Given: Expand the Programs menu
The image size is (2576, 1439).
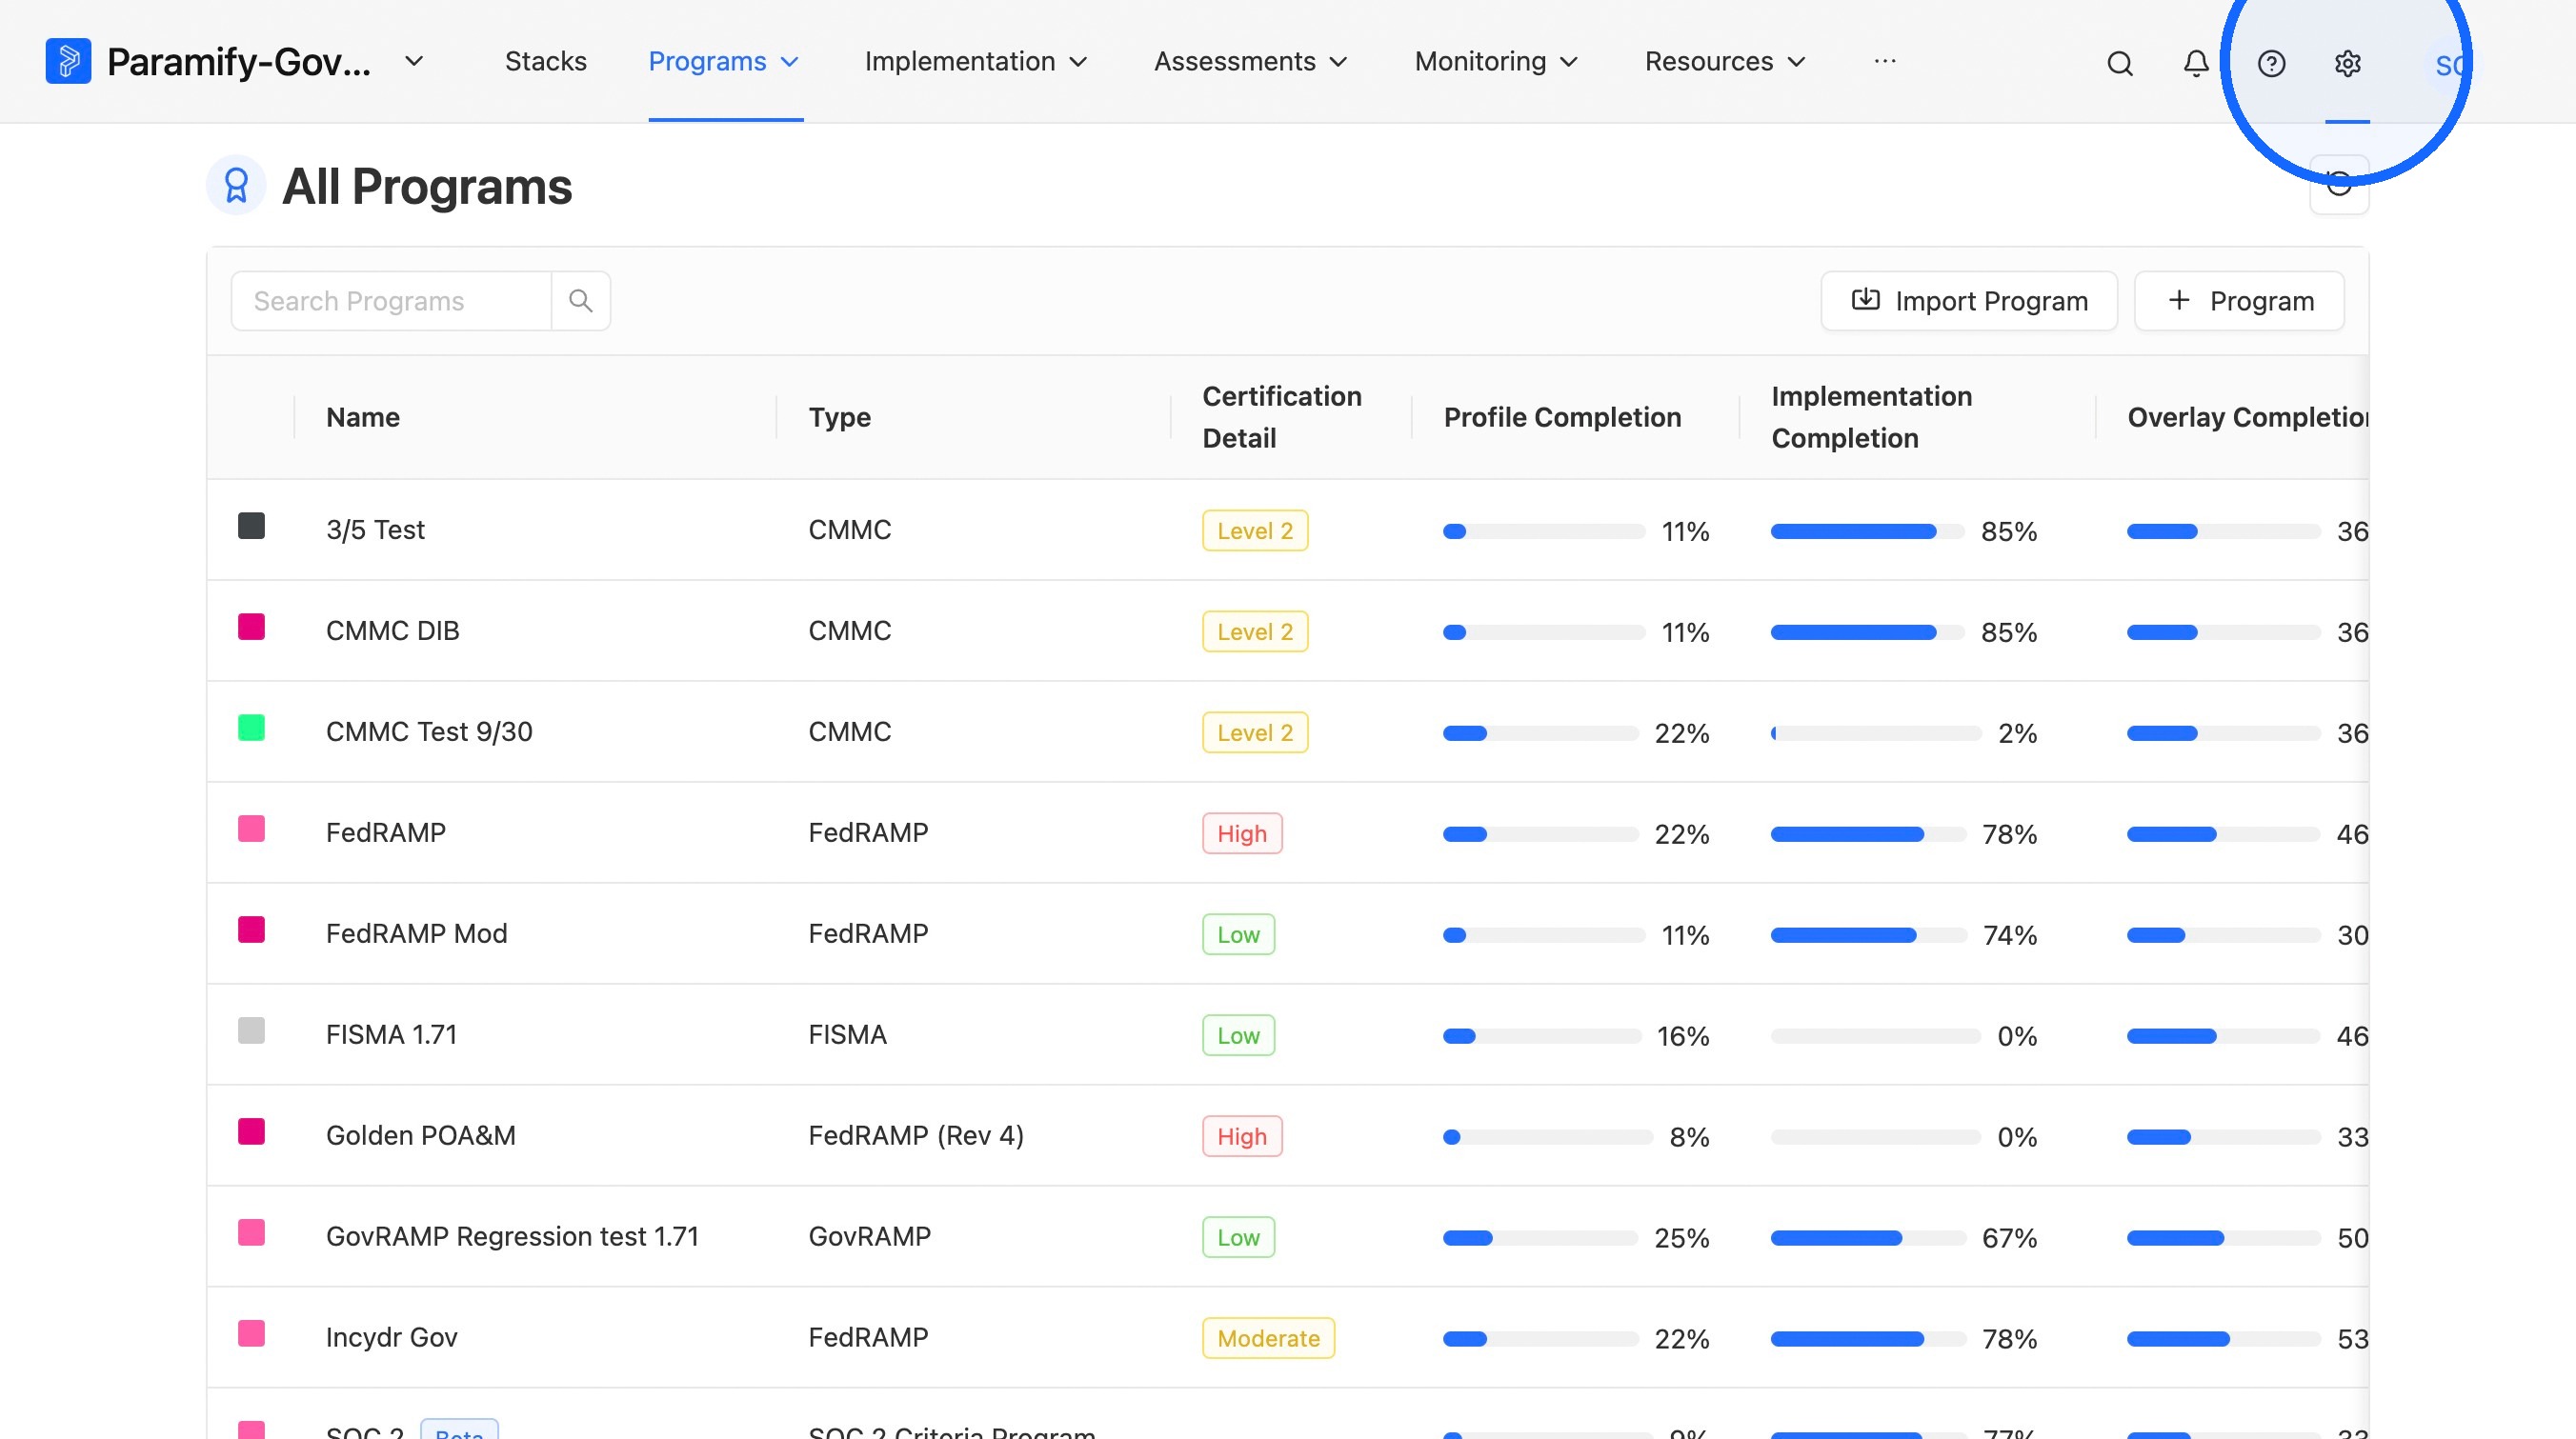Looking at the screenshot, I should (x=725, y=62).
